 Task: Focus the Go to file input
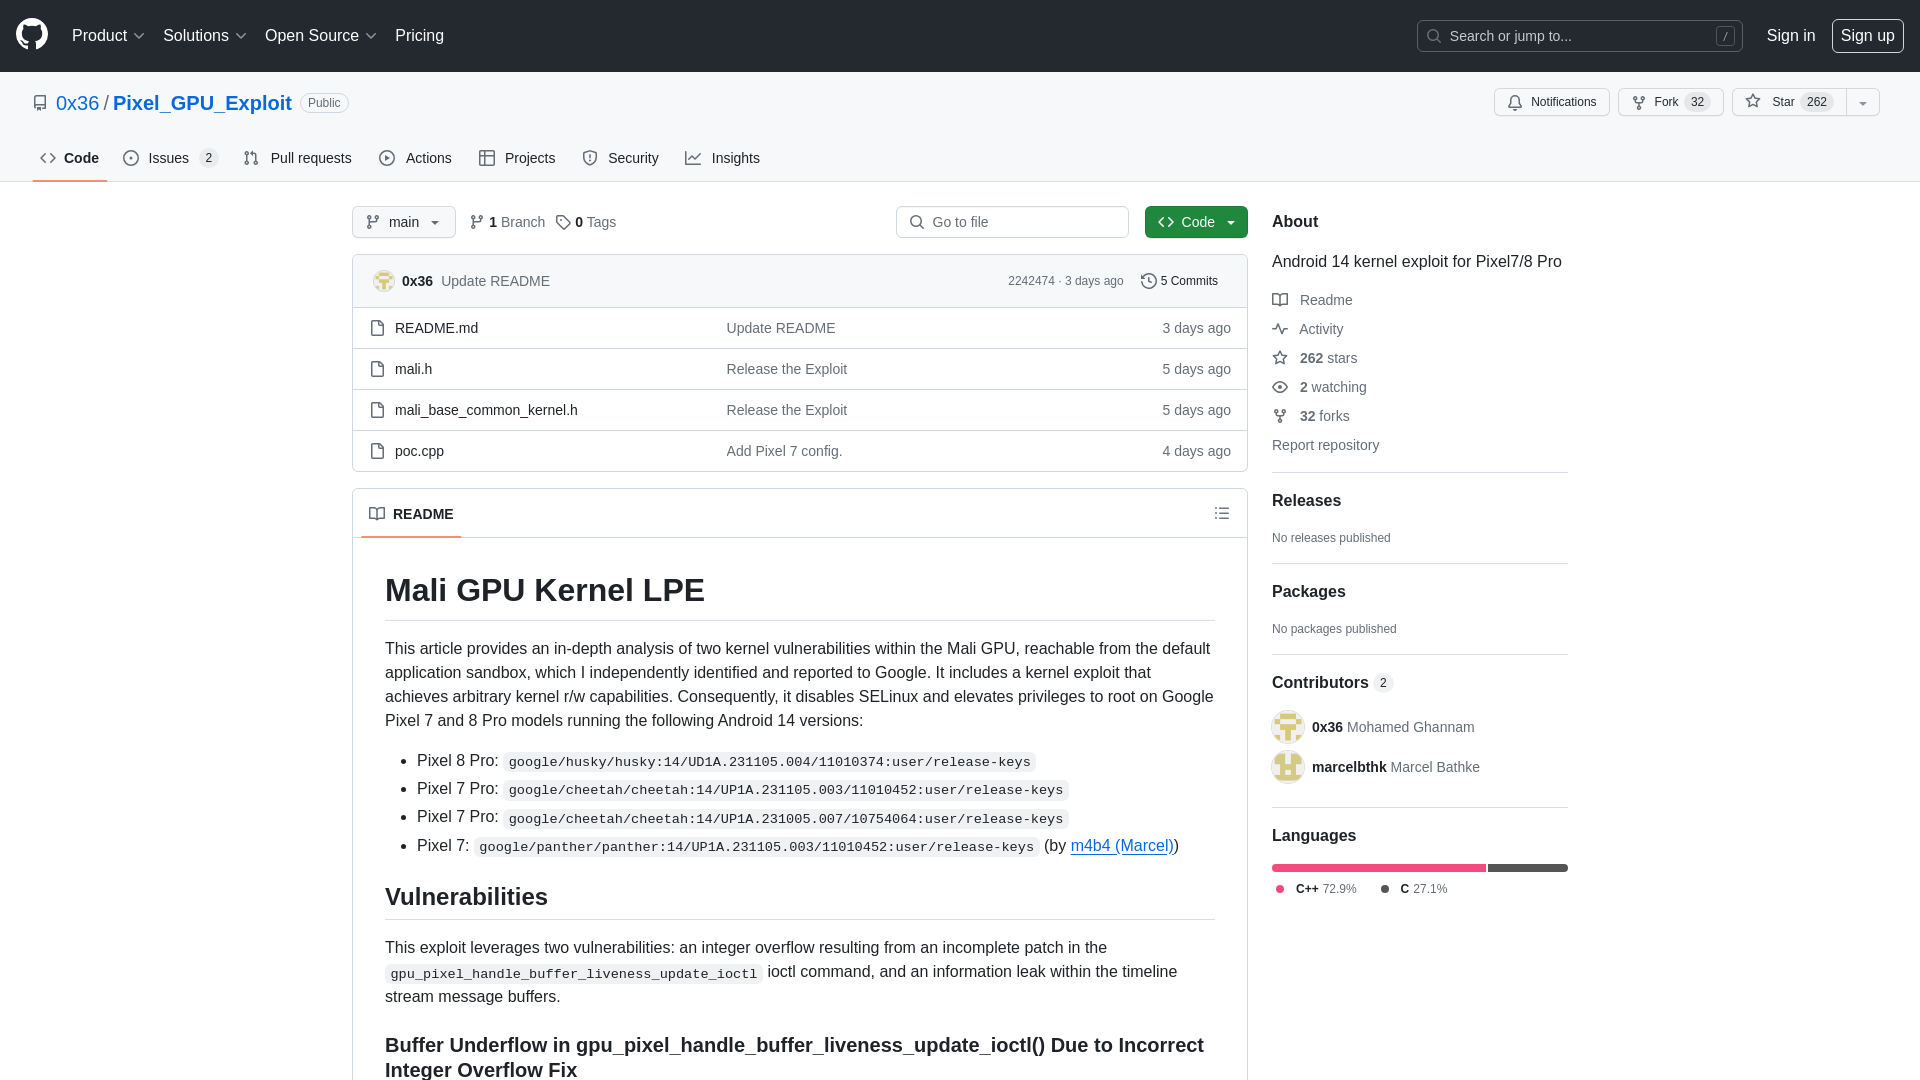click(1012, 222)
